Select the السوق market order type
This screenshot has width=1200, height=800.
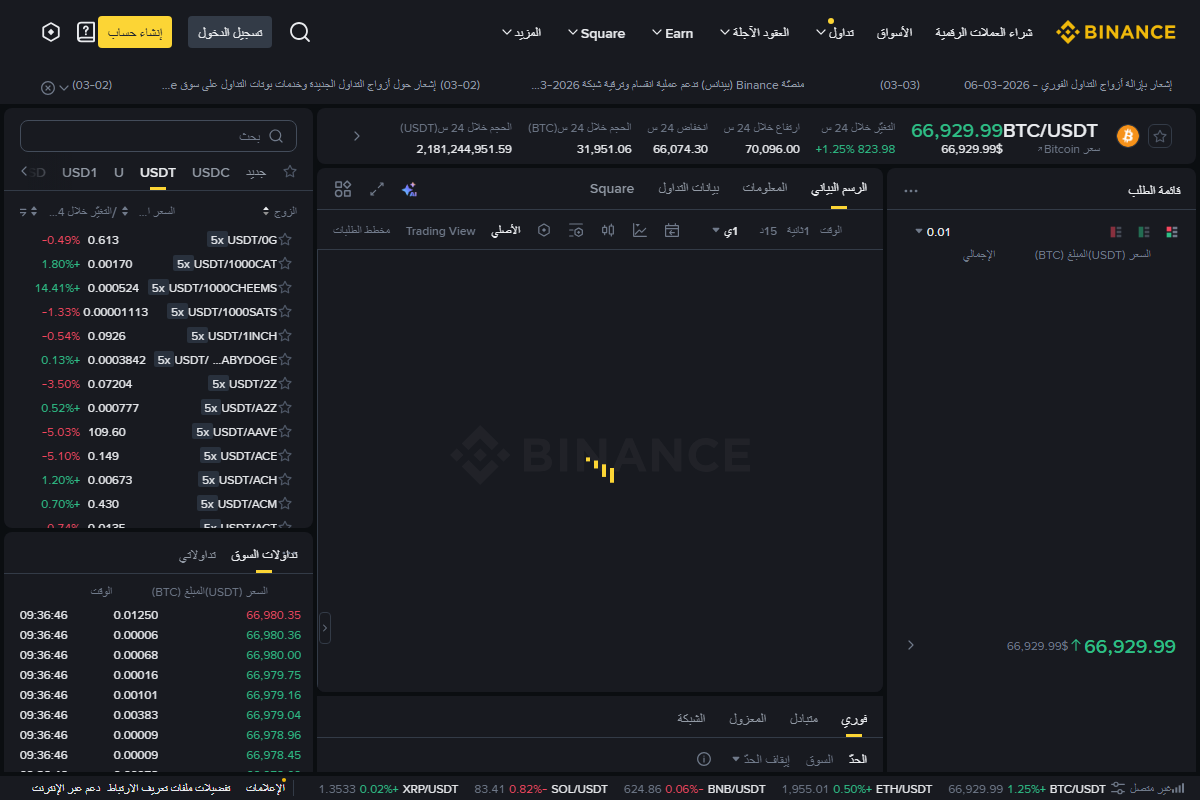819,759
